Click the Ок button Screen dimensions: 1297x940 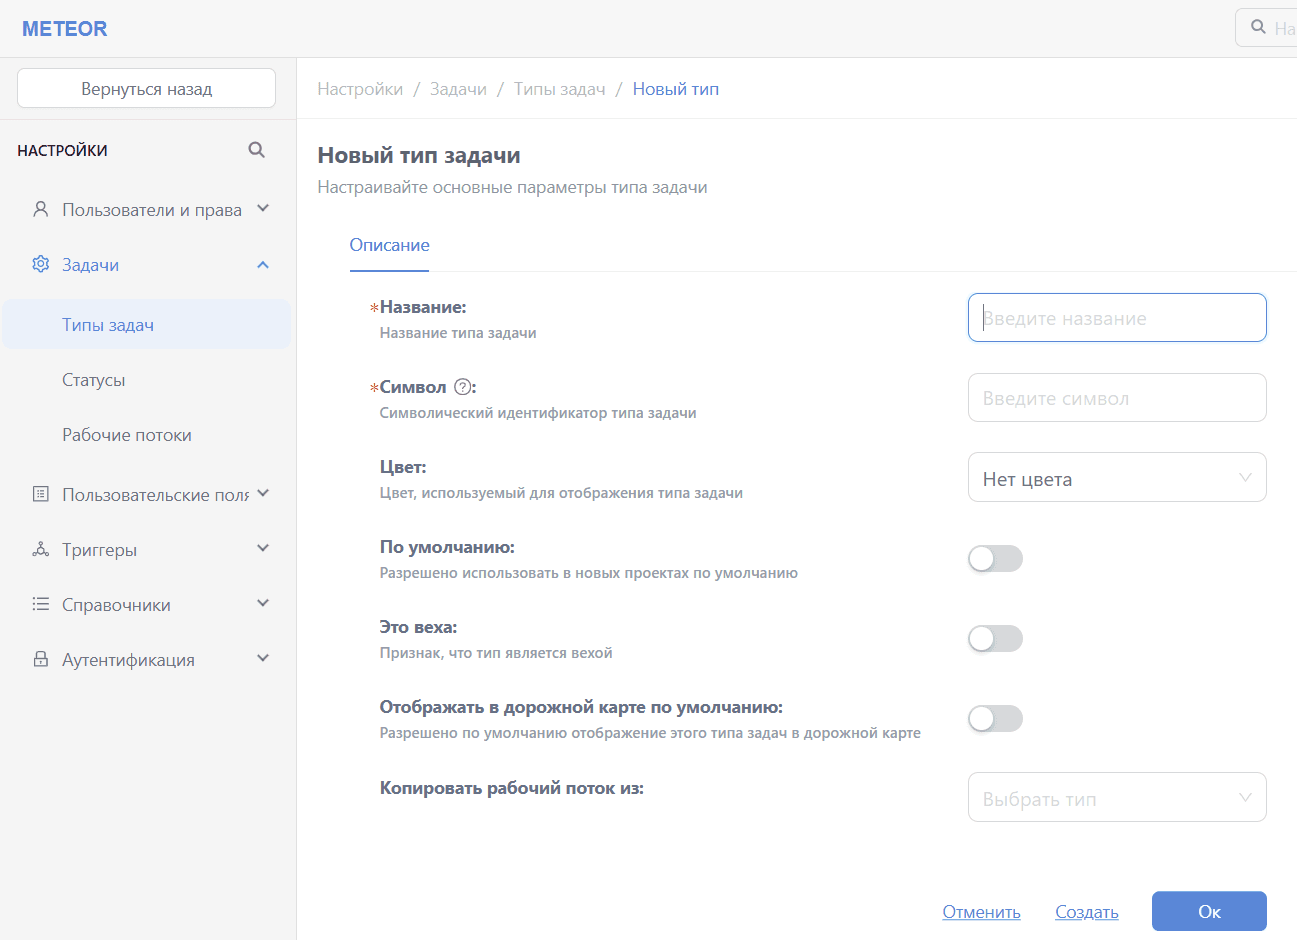pyautogui.click(x=1209, y=911)
